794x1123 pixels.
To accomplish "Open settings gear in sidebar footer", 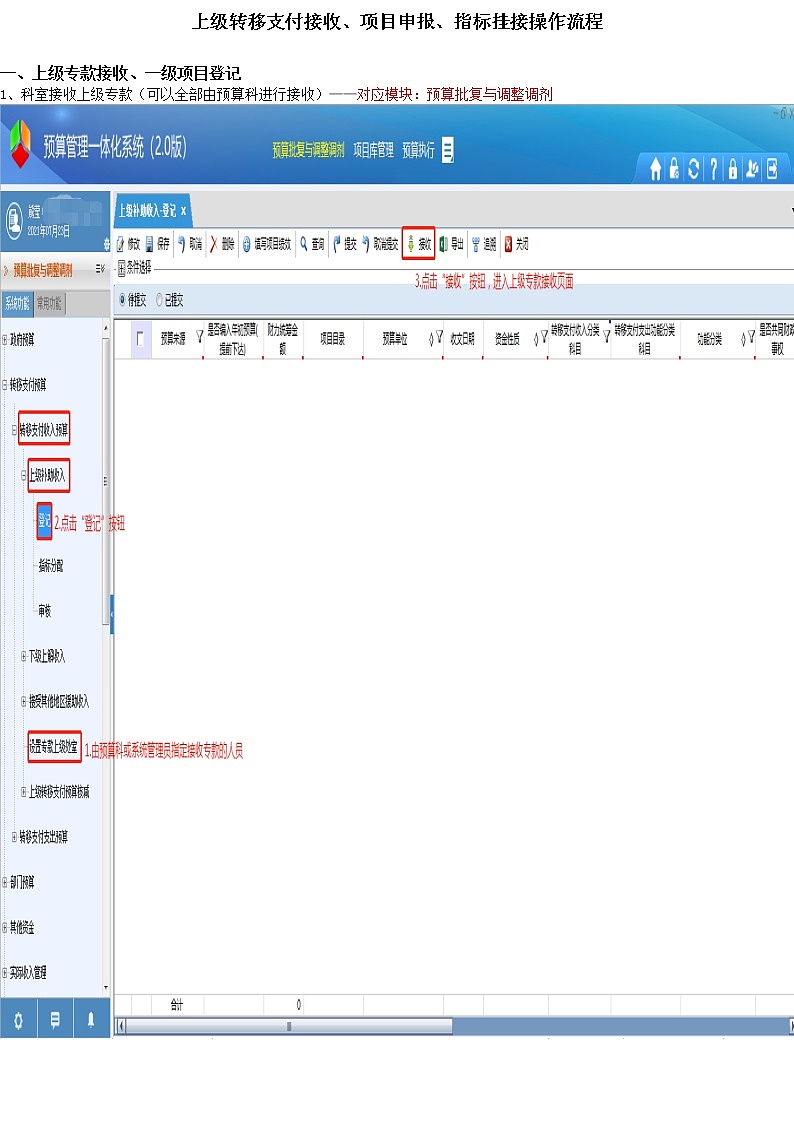I will click(19, 1020).
